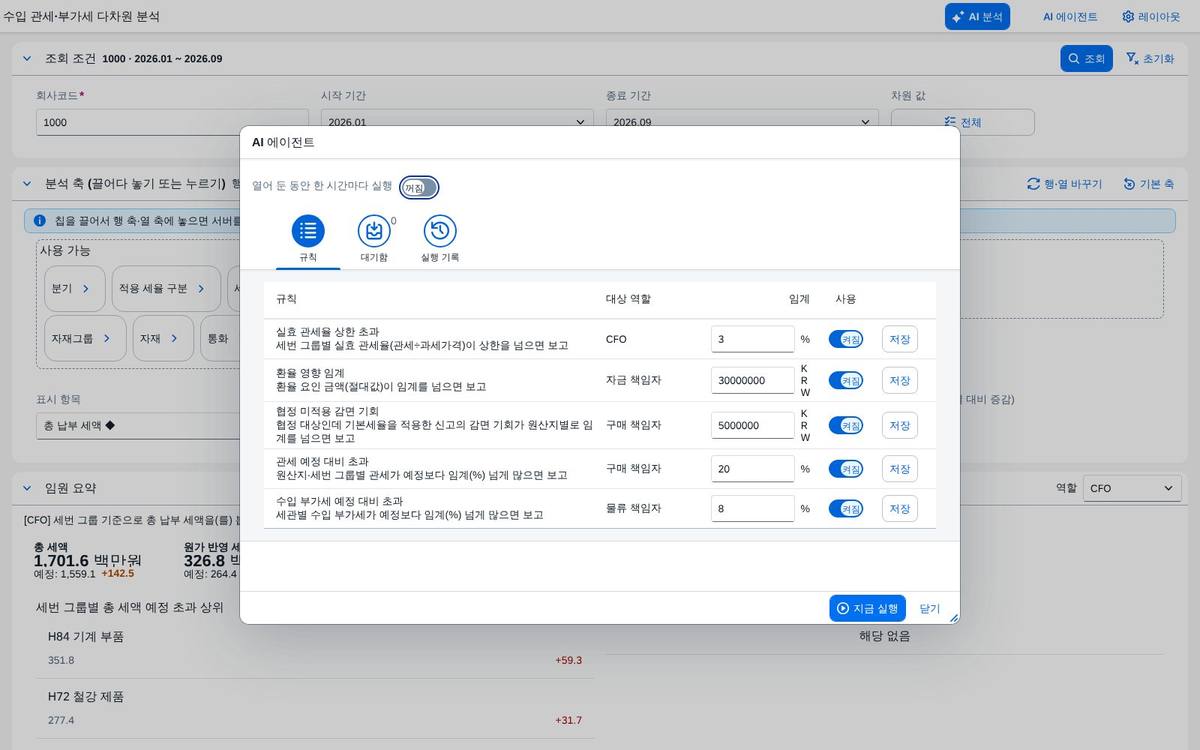Select the H72 철강 제품 row
Image resolution: width=1200 pixels, height=750 pixels.
click(315, 708)
